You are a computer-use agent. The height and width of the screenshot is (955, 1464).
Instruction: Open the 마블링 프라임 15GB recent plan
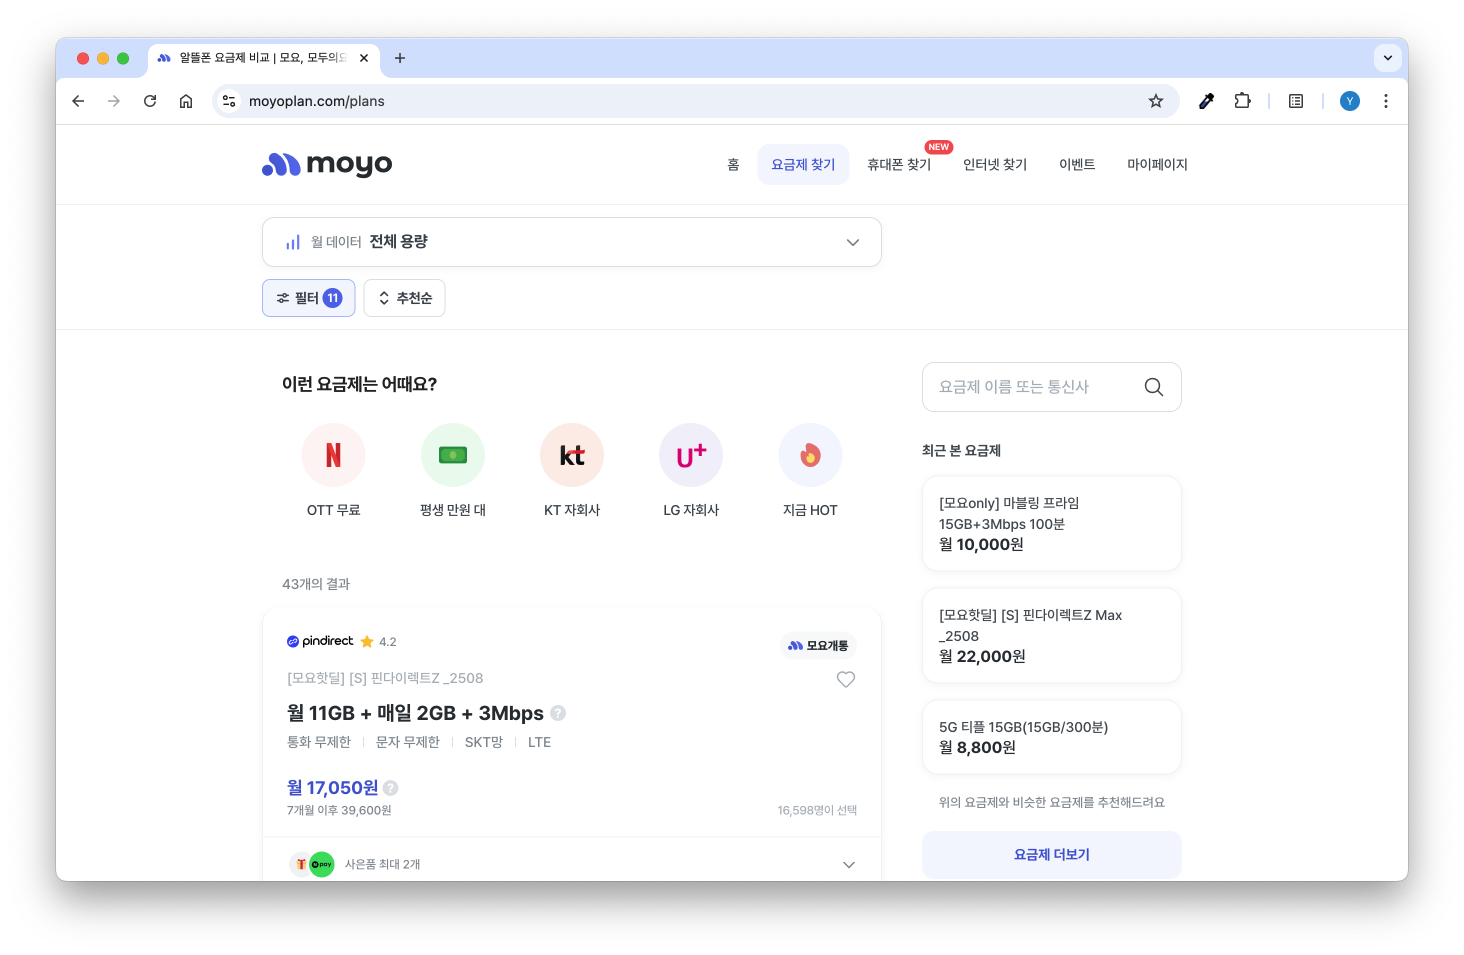(x=1052, y=524)
